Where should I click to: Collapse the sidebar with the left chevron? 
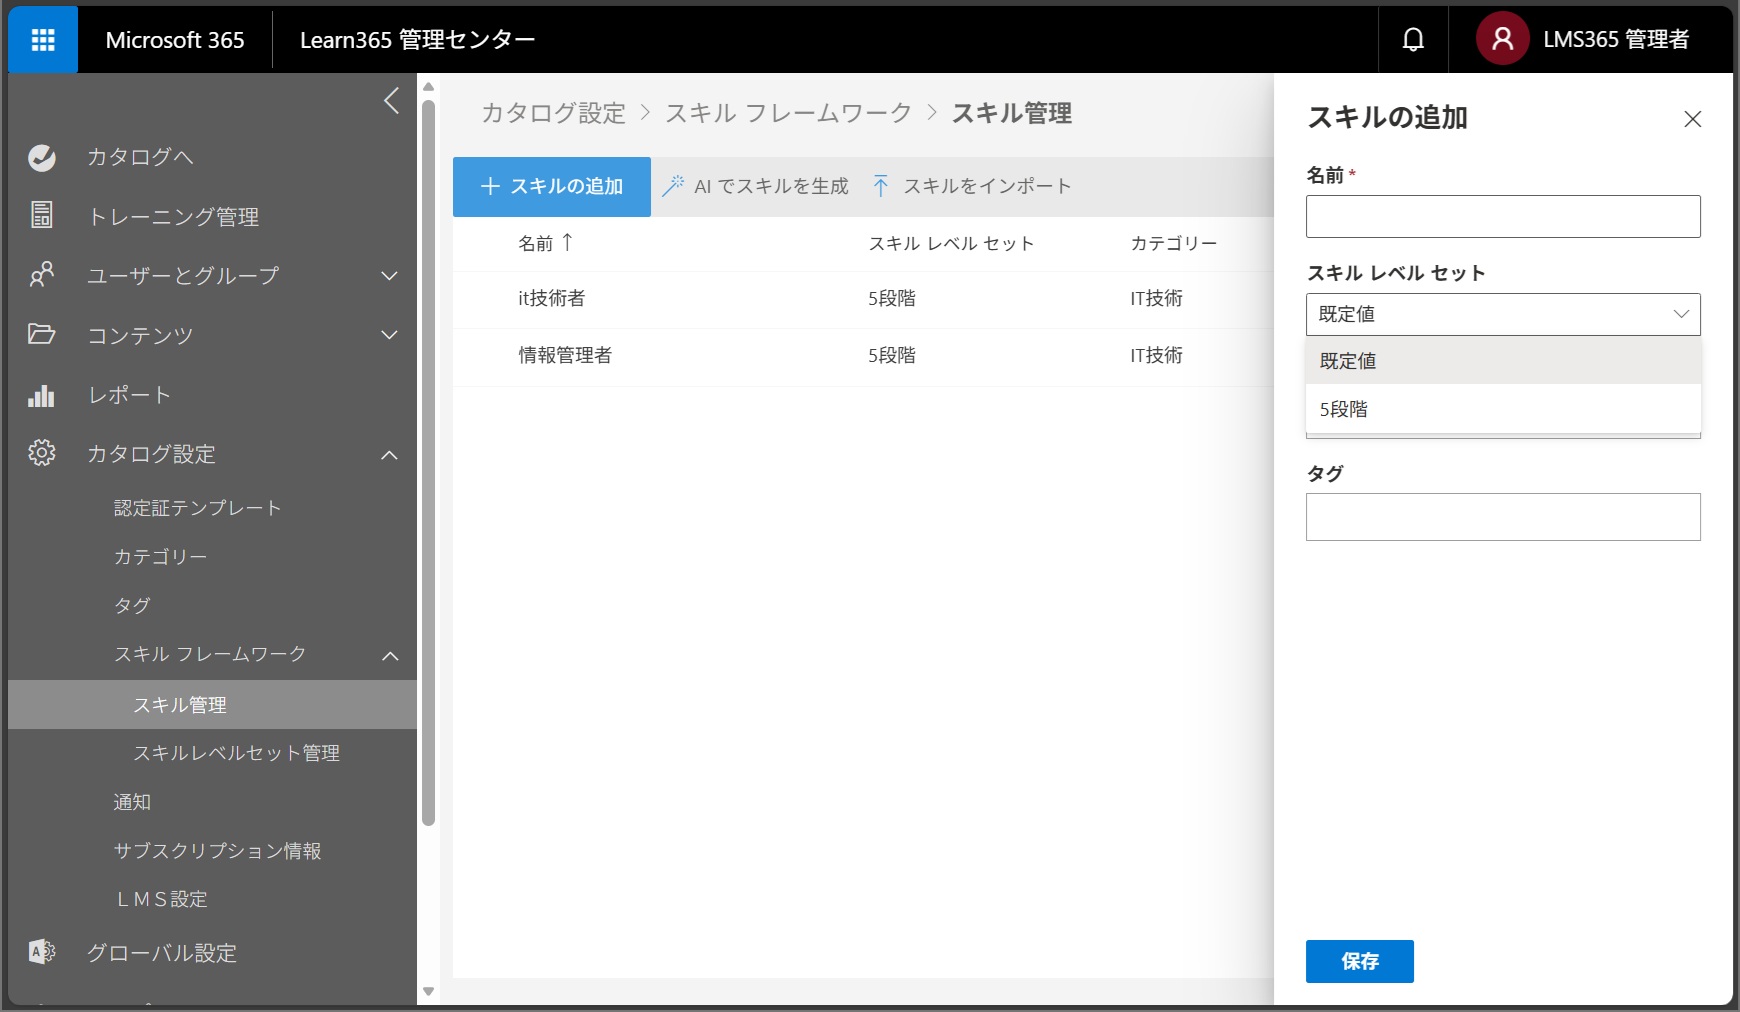click(x=391, y=100)
